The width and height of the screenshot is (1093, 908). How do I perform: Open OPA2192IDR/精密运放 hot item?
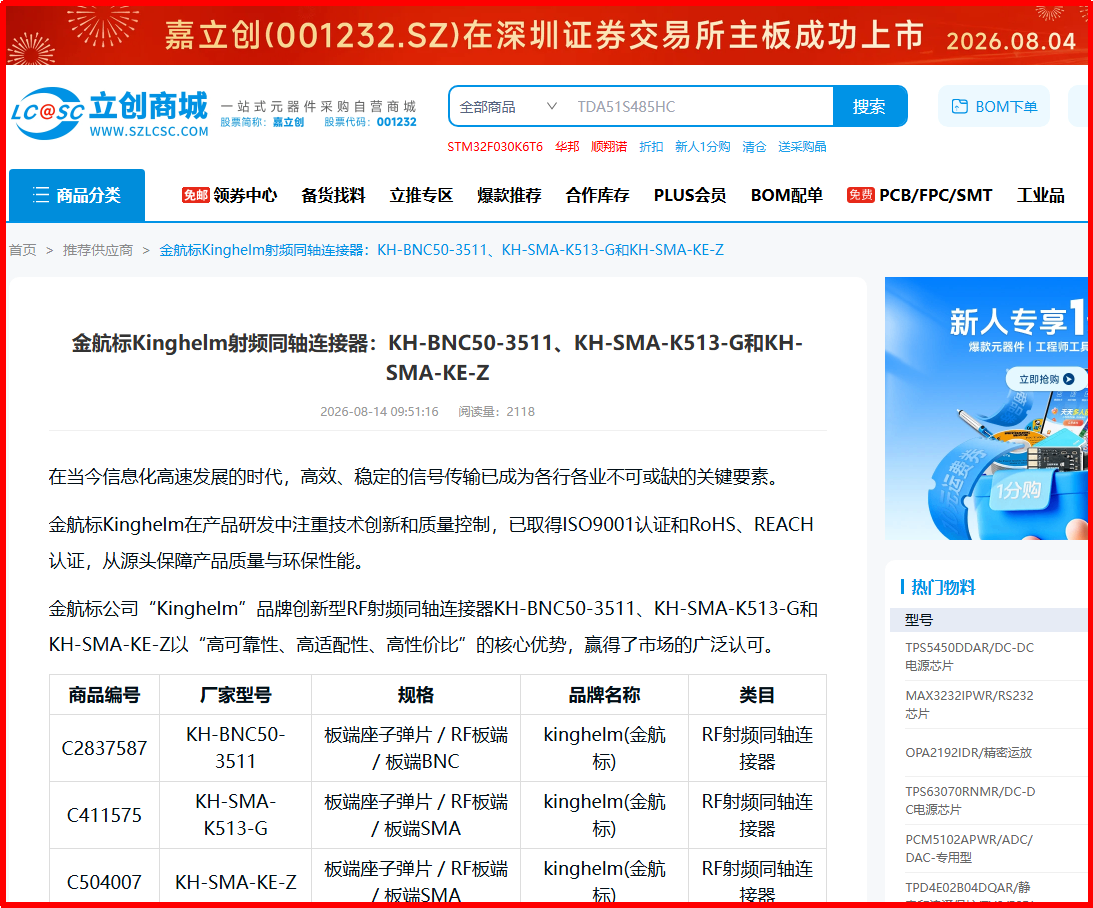coord(968,753)
